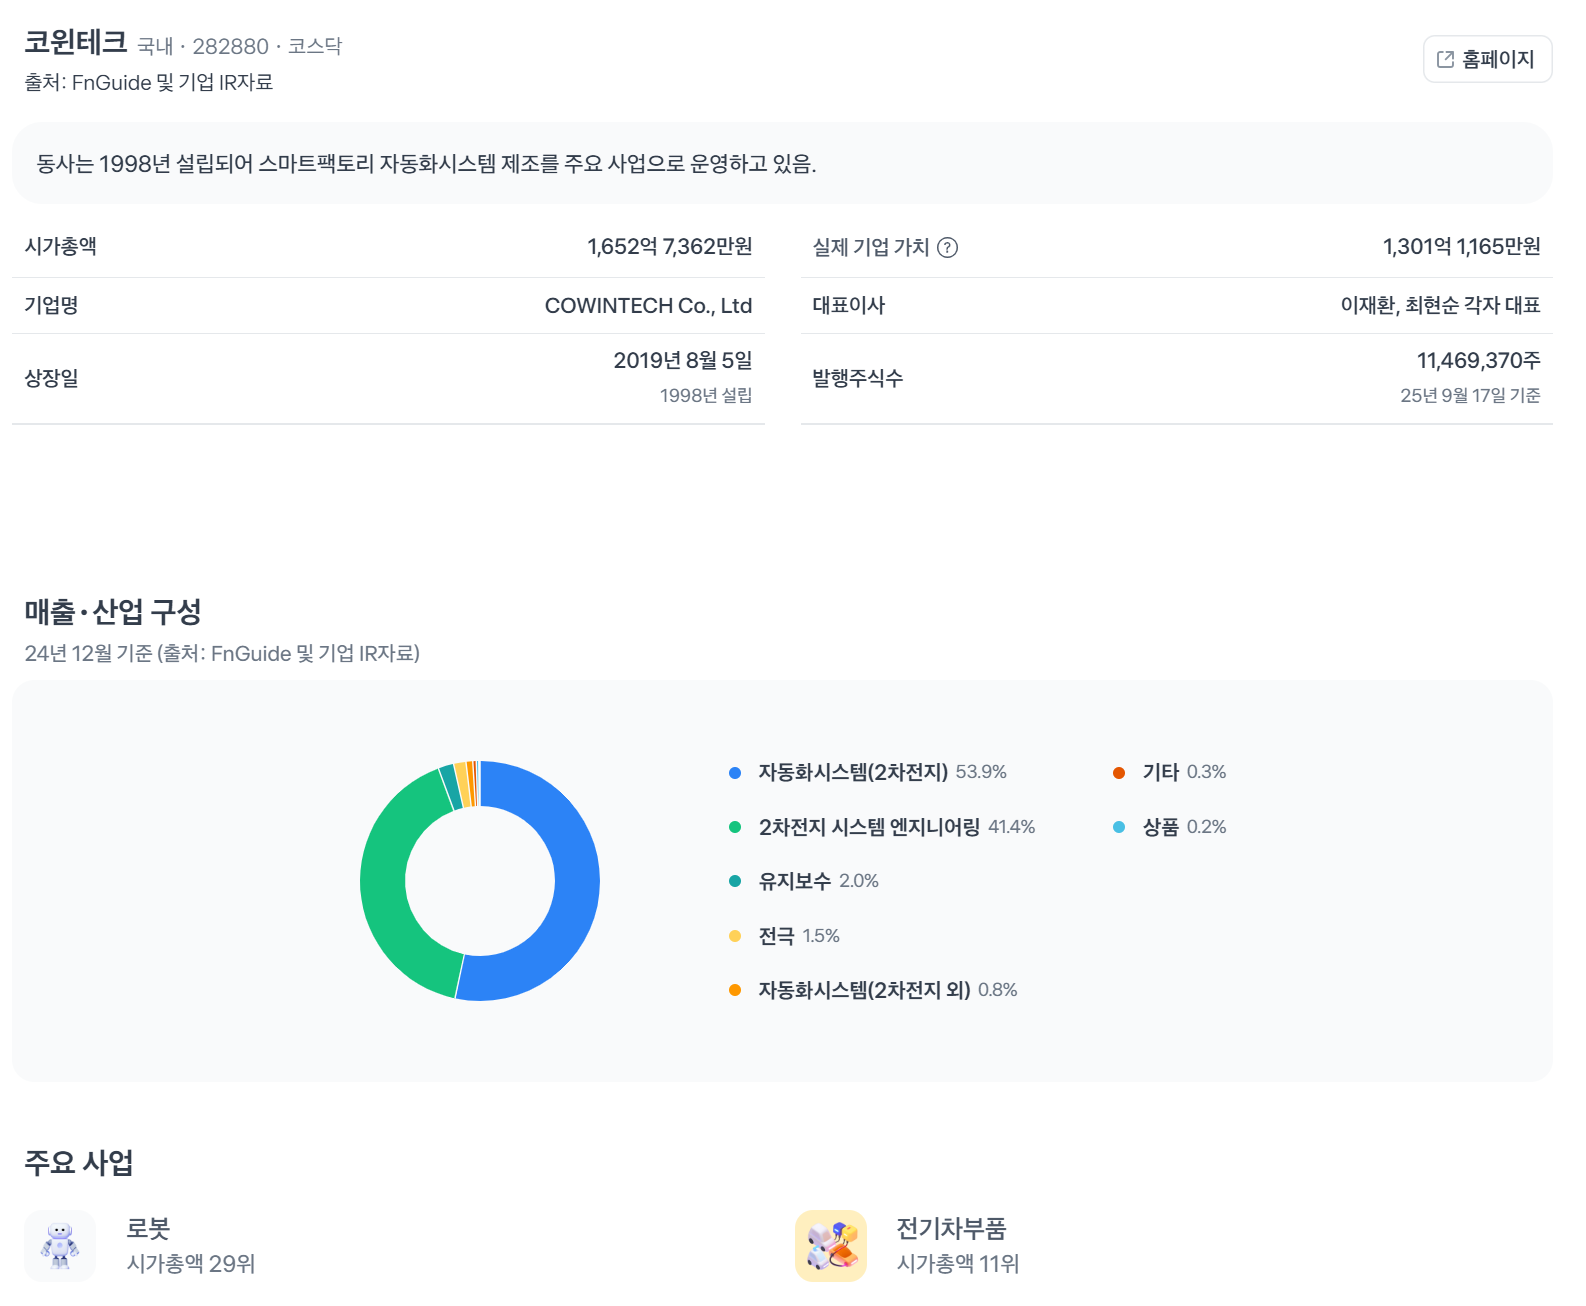Click the issued shares value 11,469,370주
This screenshot has width=1586, height=1306.
[x=1478, y=361]
